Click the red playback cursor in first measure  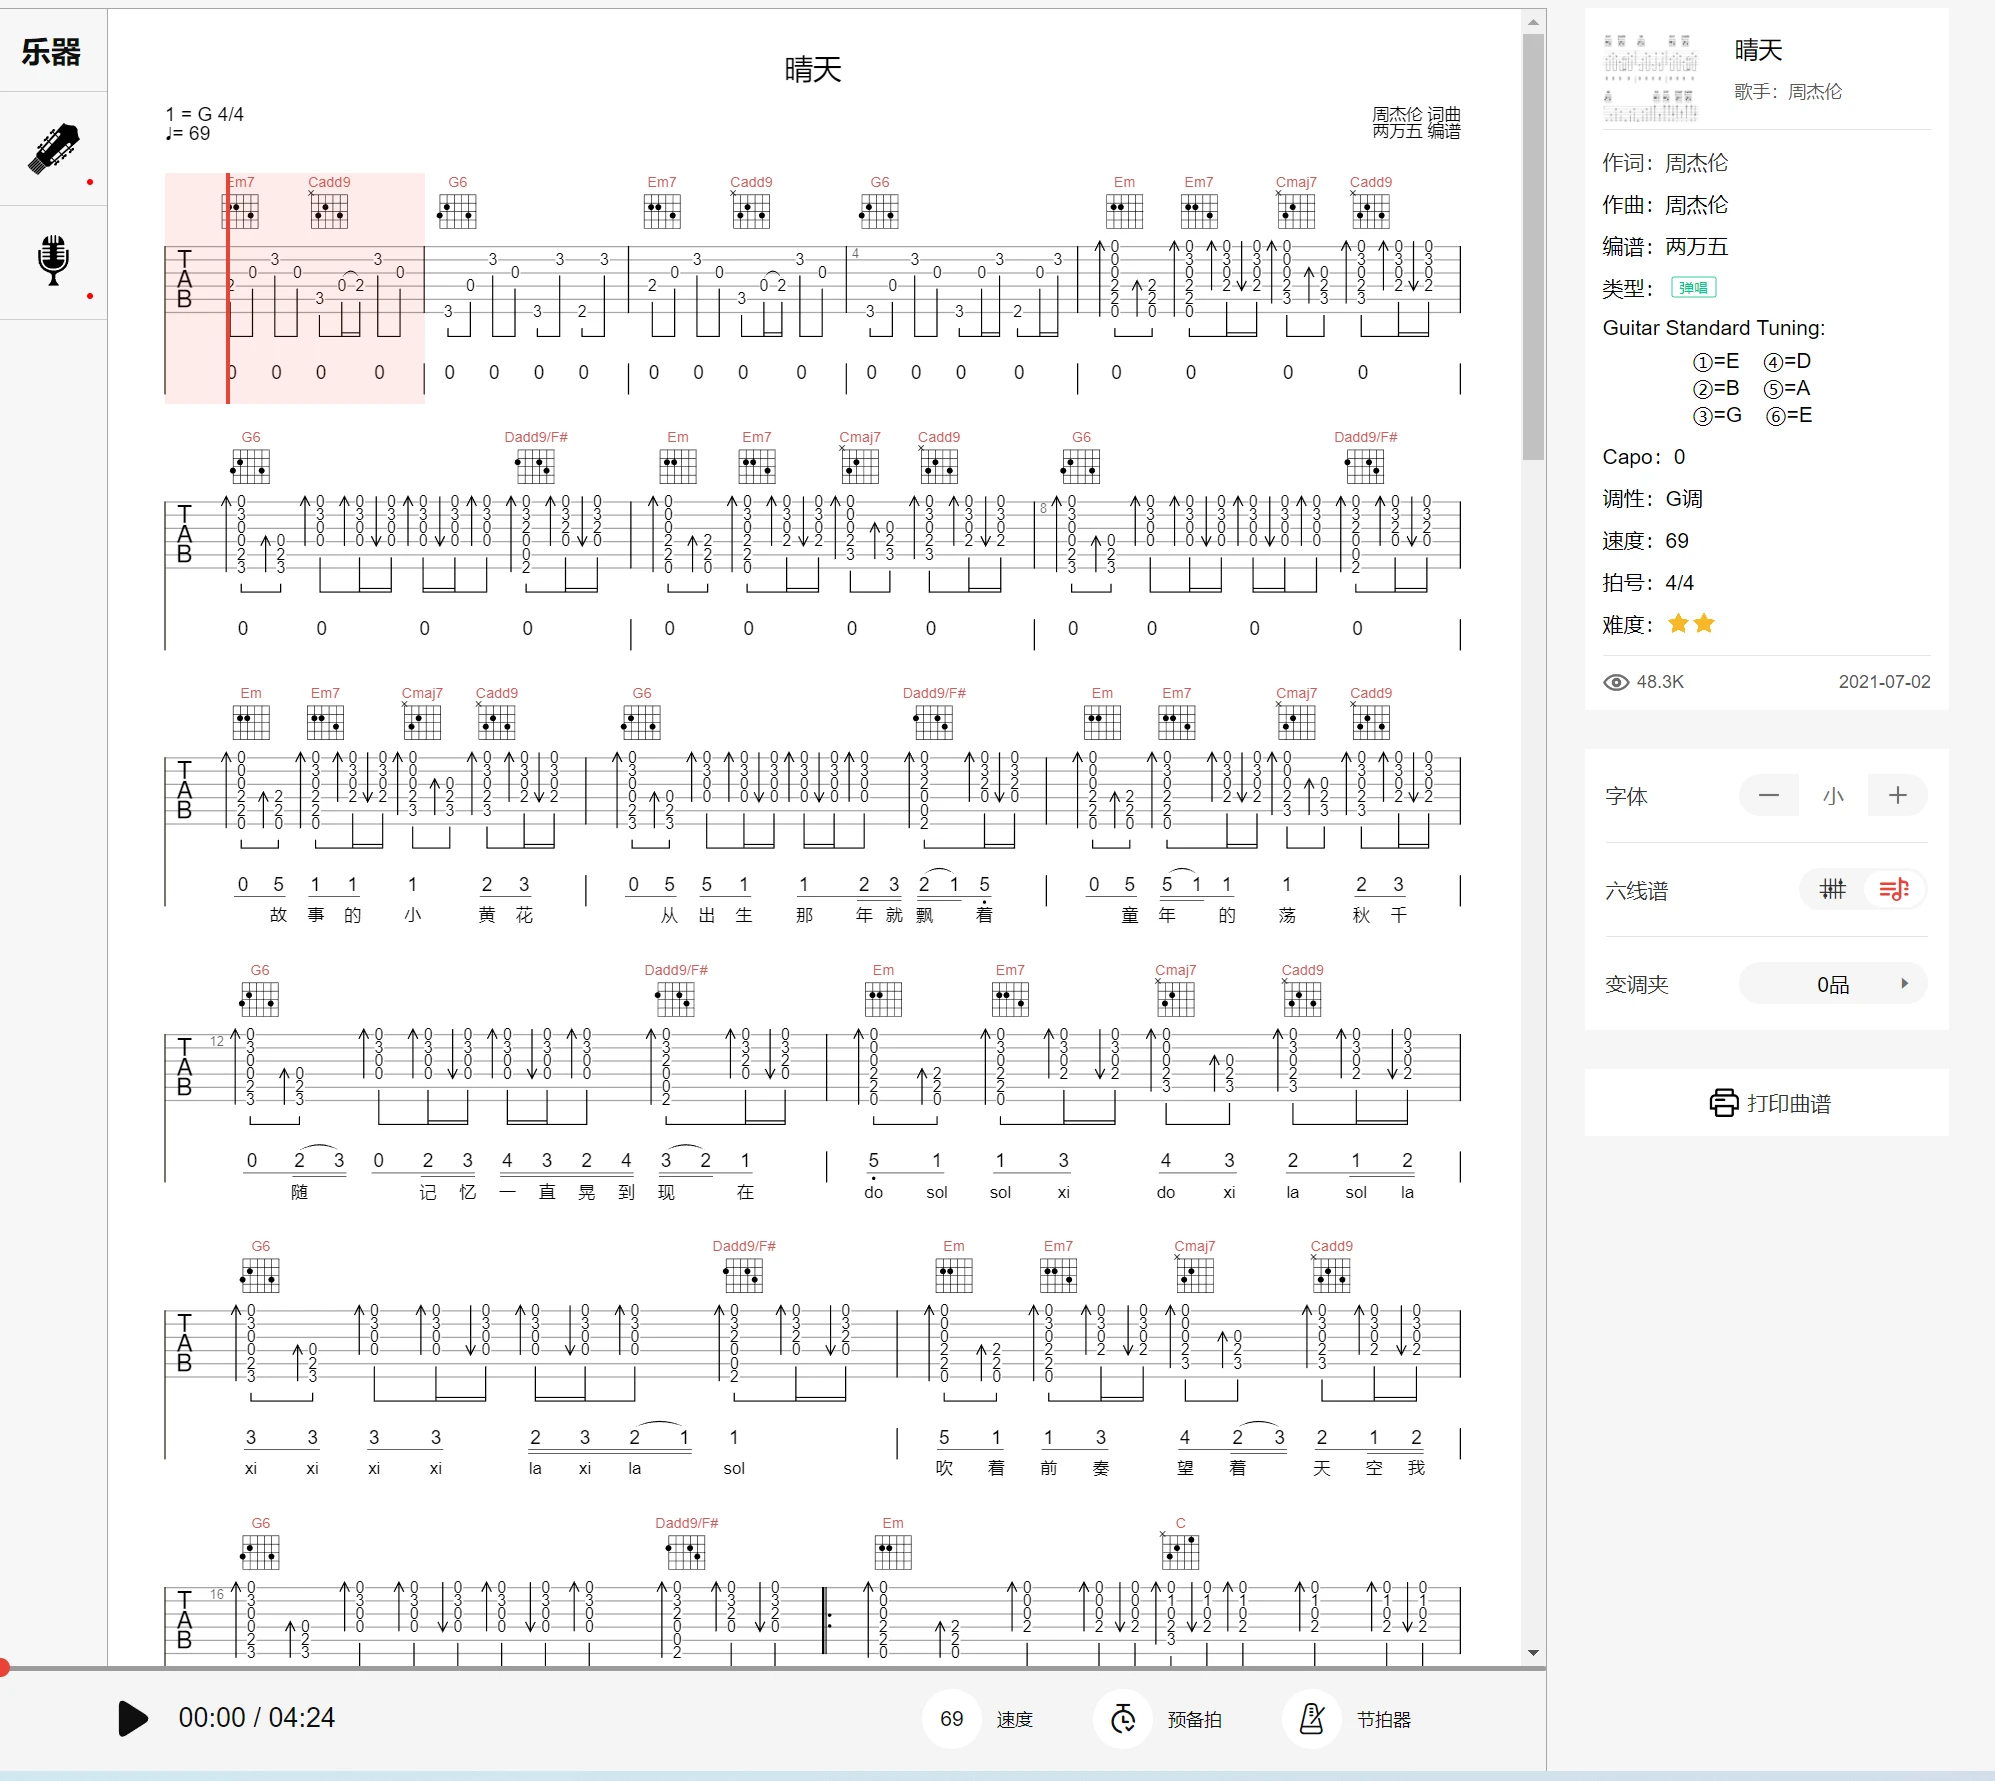pyautogui.click(x=228, y=288)
